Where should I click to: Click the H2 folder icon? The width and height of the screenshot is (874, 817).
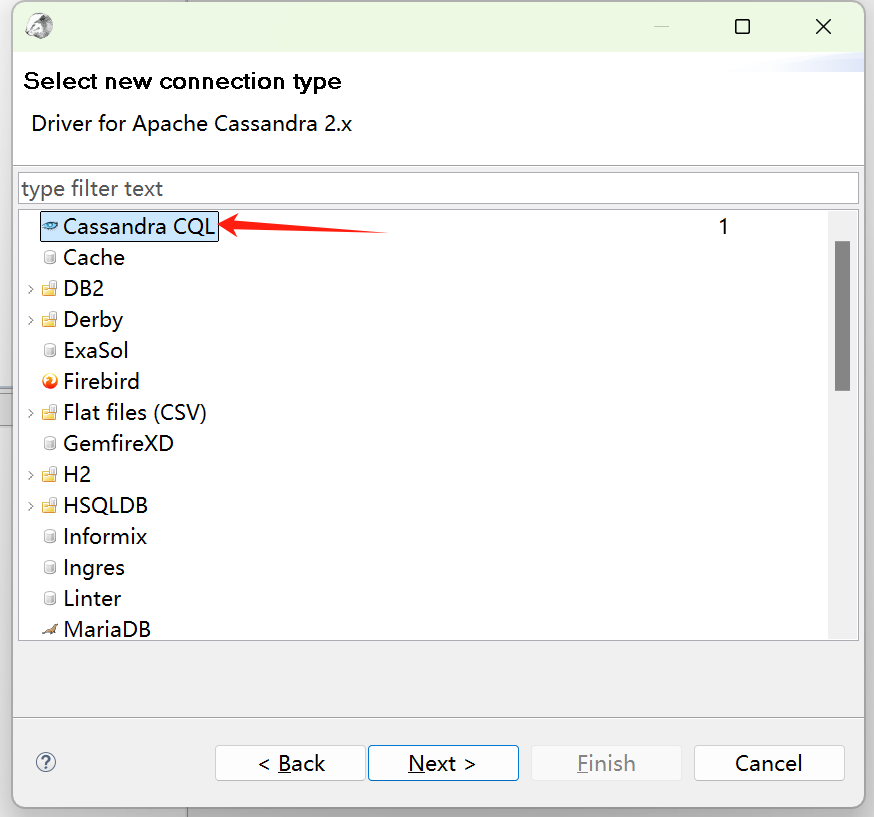pos(50,475)
